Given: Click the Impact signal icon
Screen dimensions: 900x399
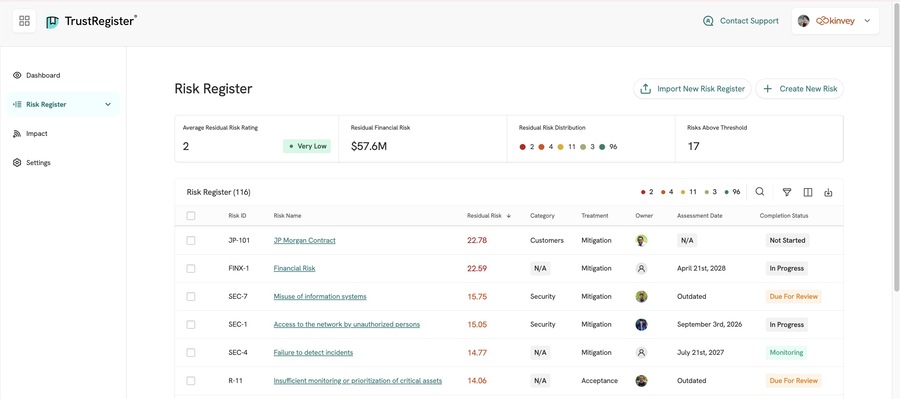Looking at the screenshot, I should point(17,134).
